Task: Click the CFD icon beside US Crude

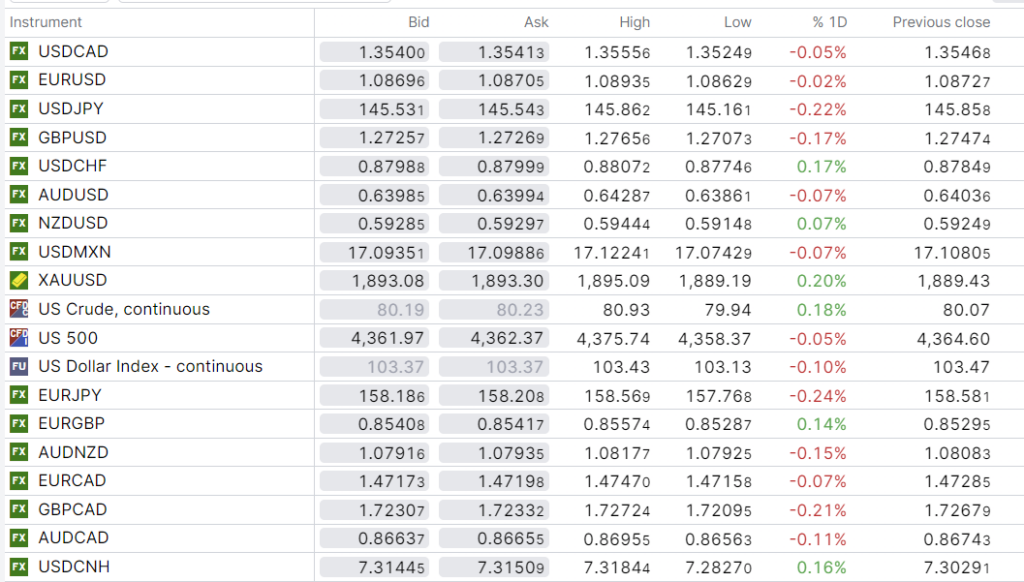Action: coord(19,309)
